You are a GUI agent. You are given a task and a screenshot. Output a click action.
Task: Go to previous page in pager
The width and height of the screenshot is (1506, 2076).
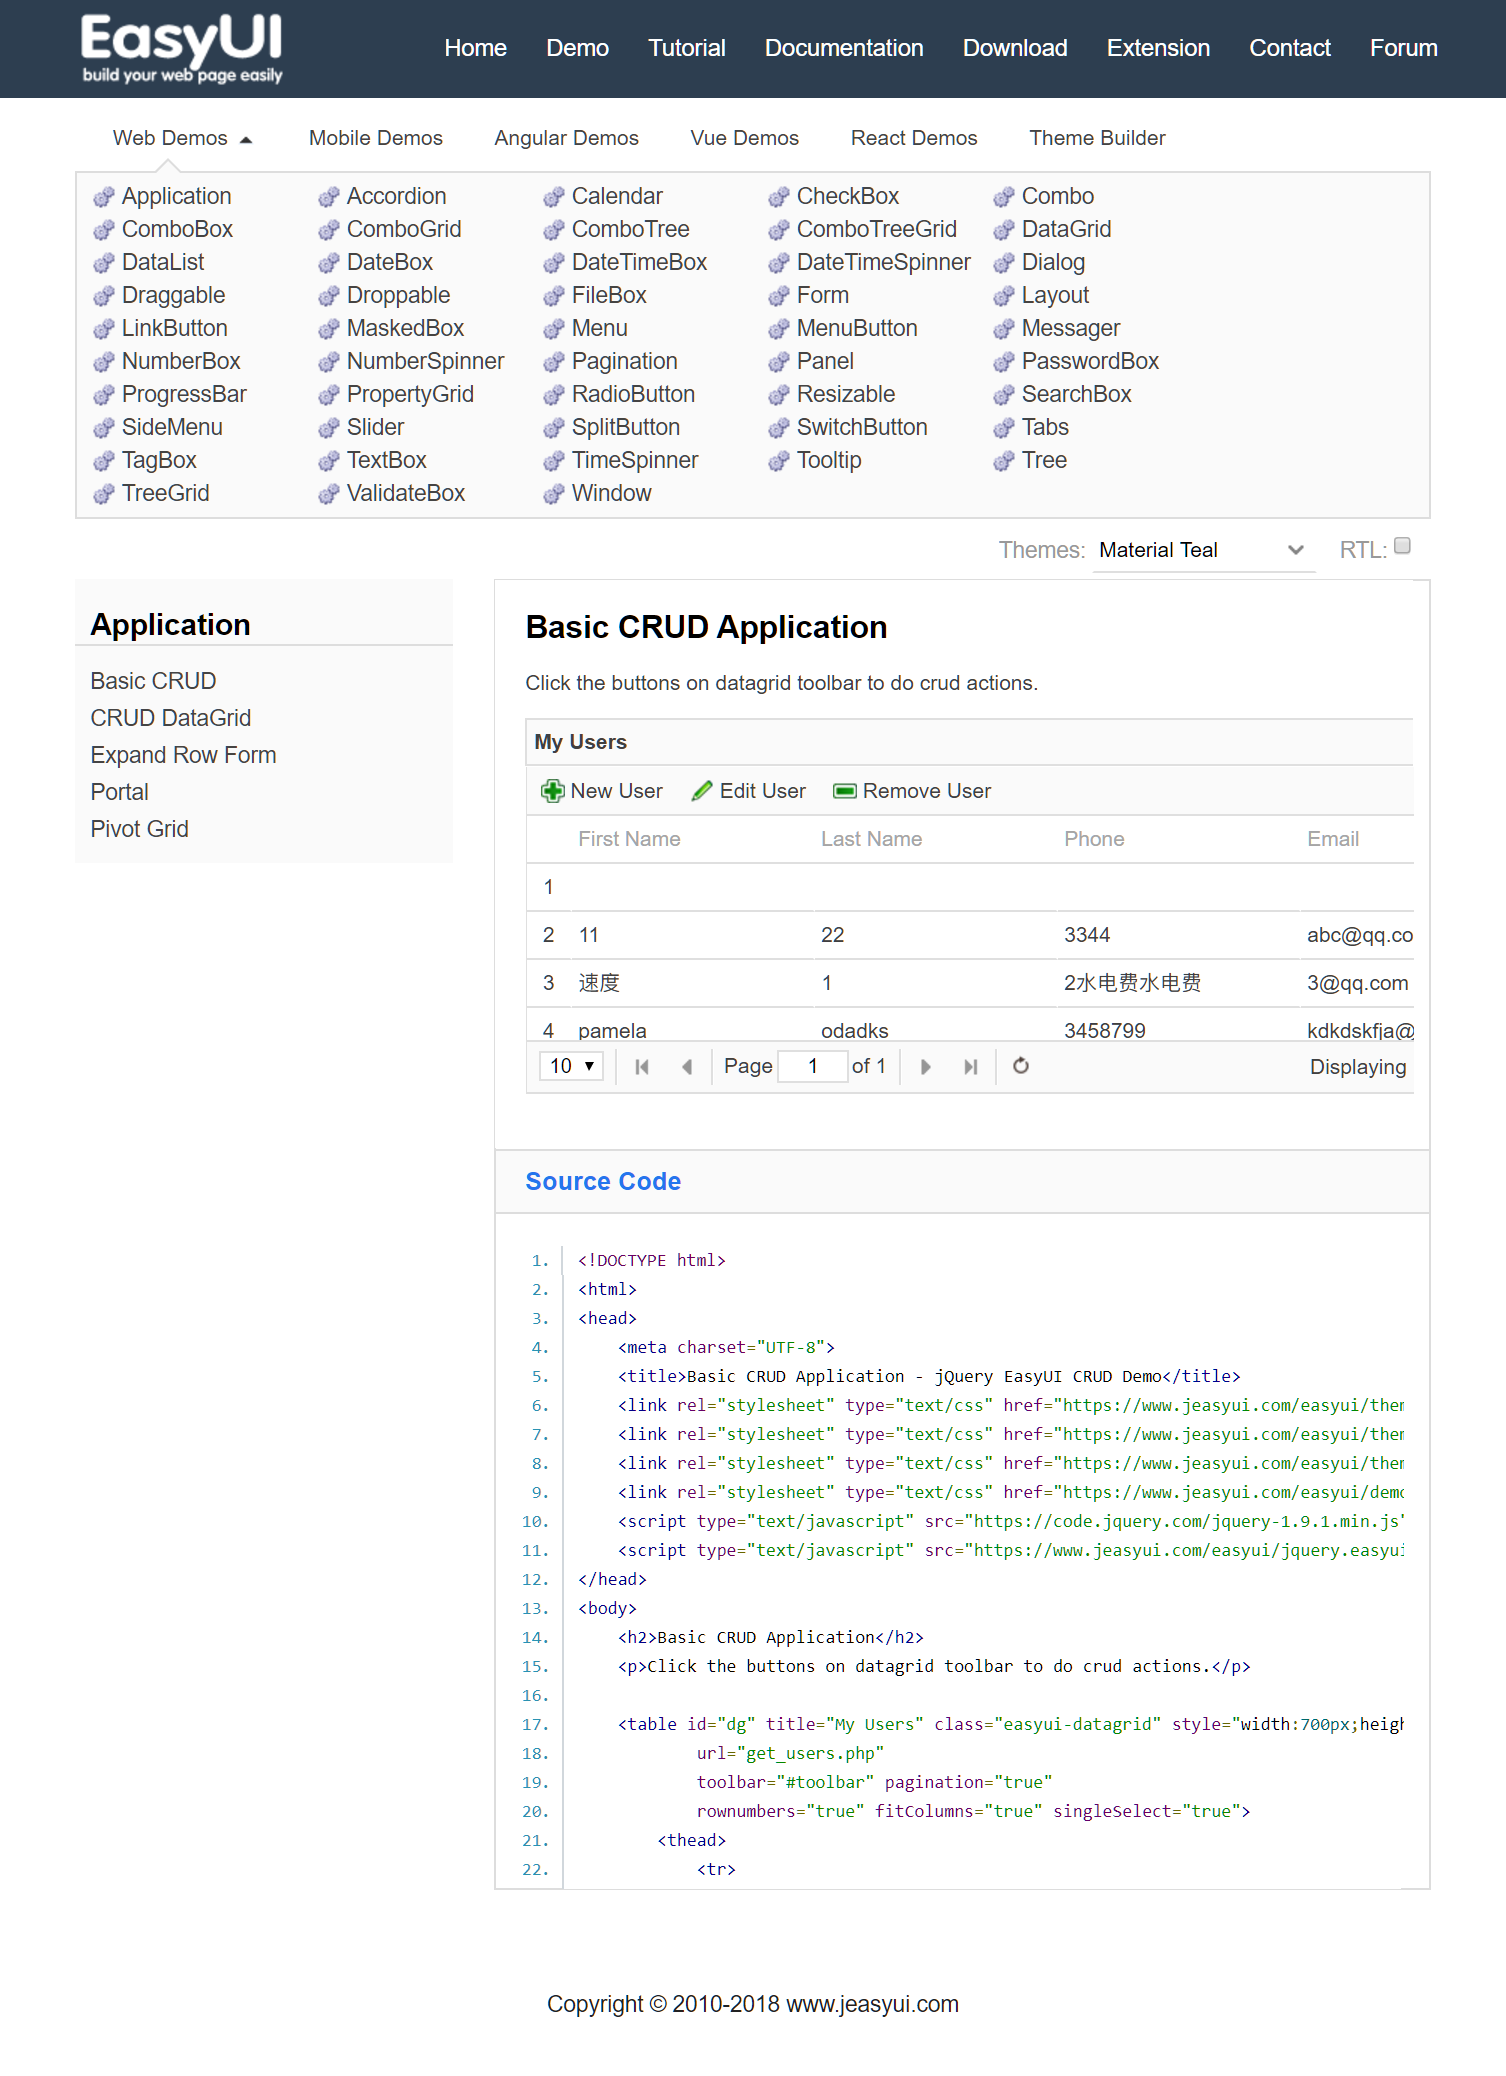[x=687, y=1067]
